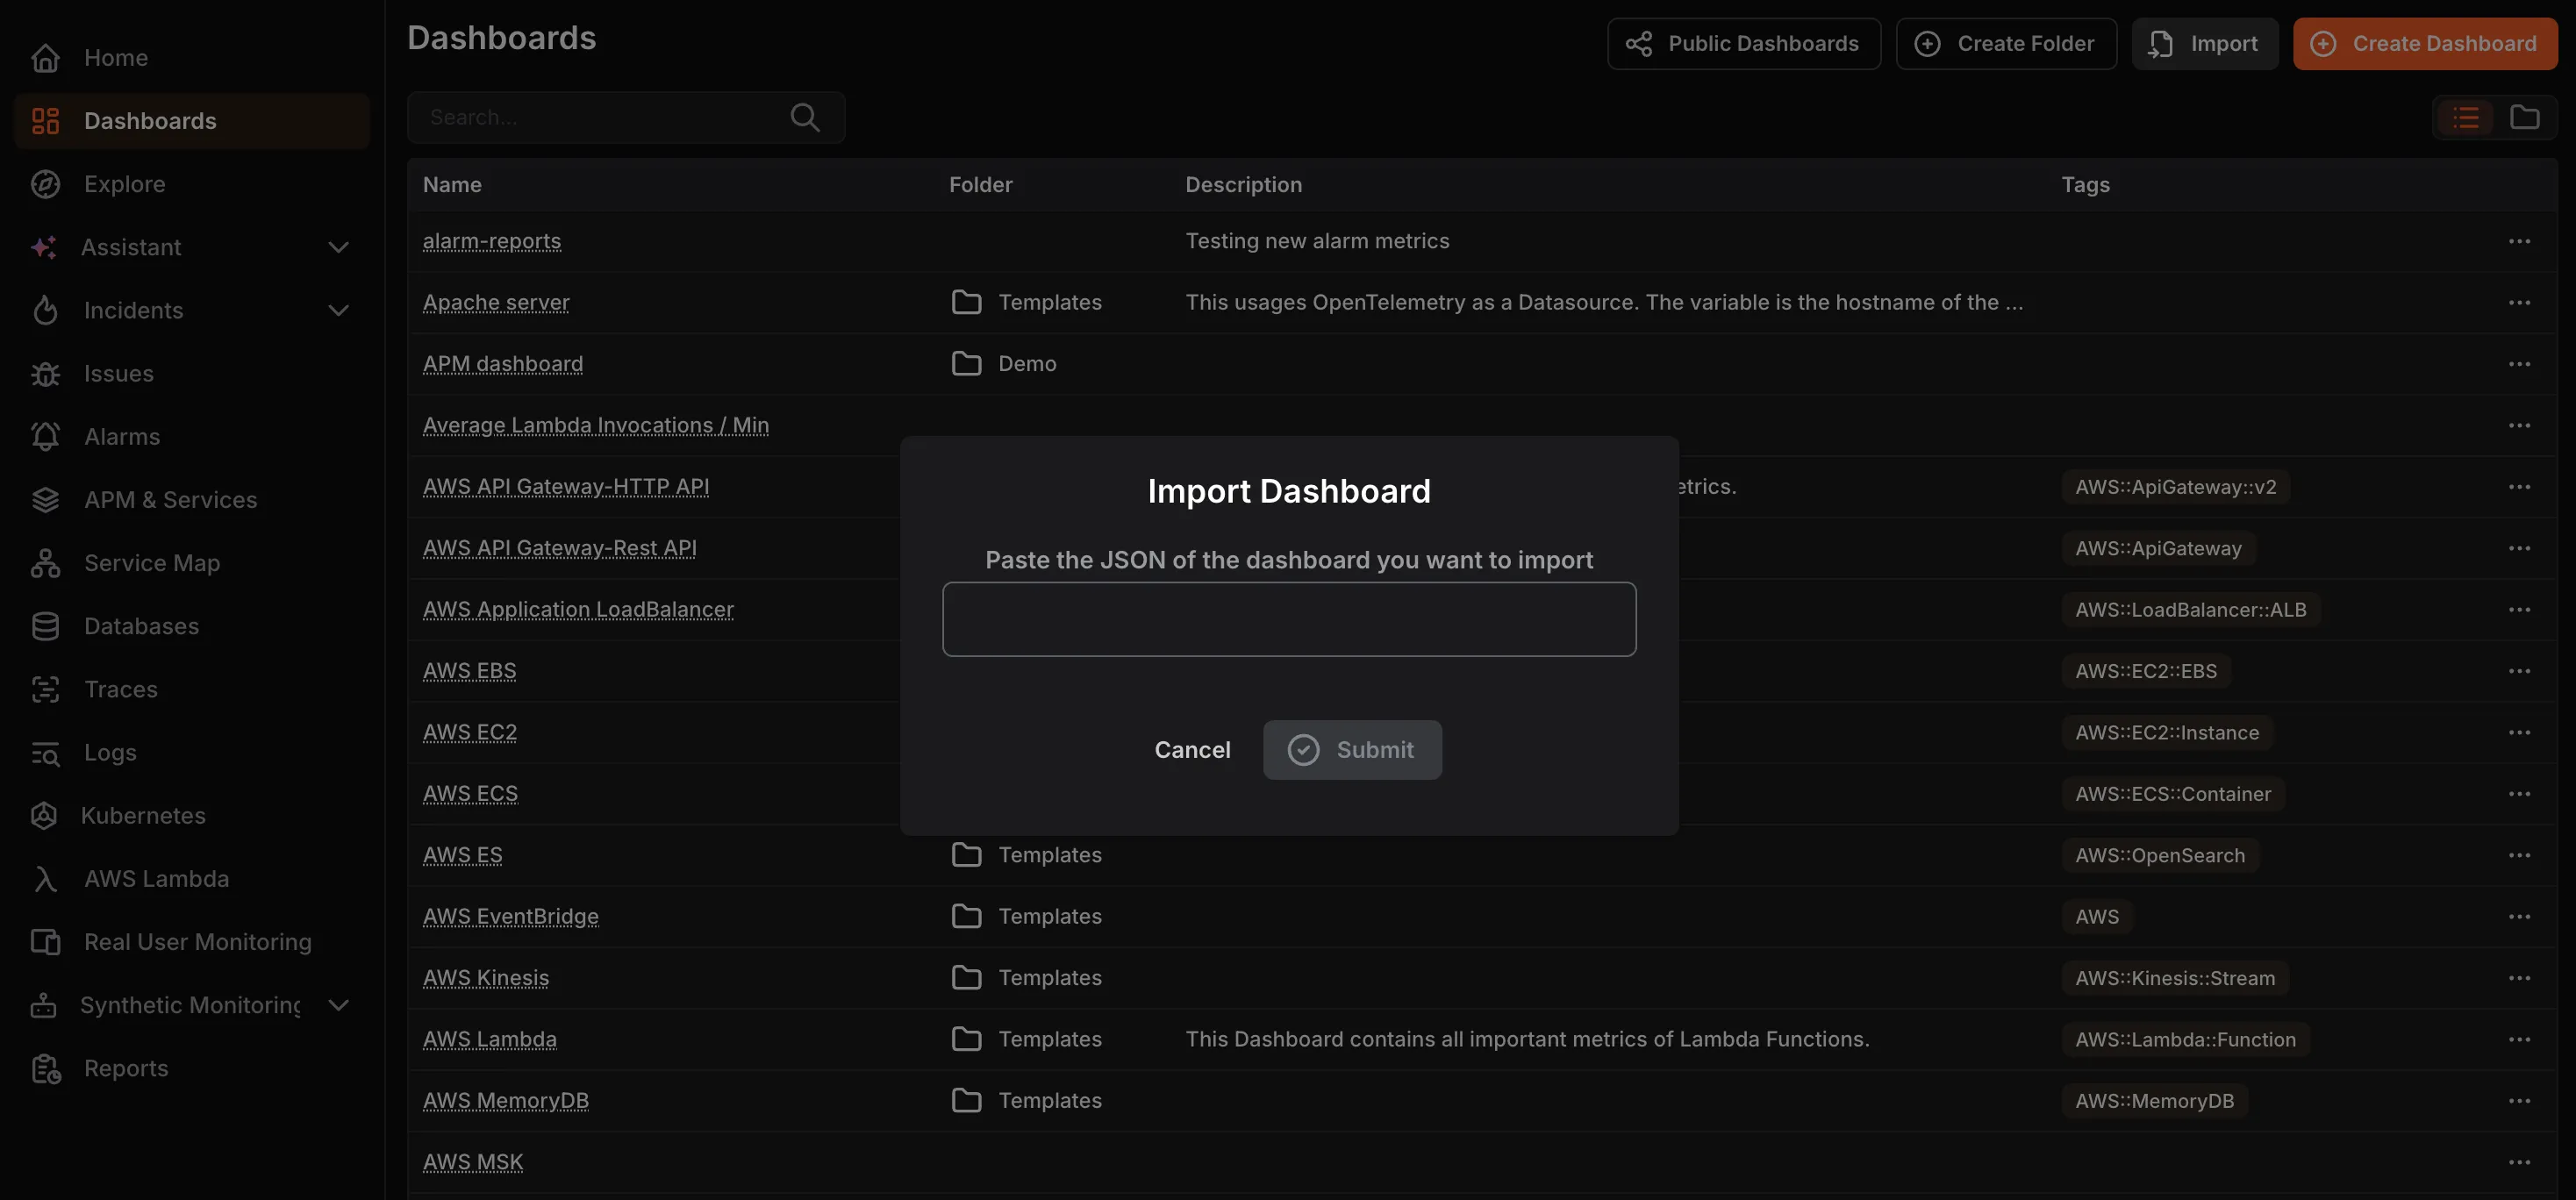Click the AWS::Lambda::Function tag
The image size is (2576, 1200).
2185,1039
